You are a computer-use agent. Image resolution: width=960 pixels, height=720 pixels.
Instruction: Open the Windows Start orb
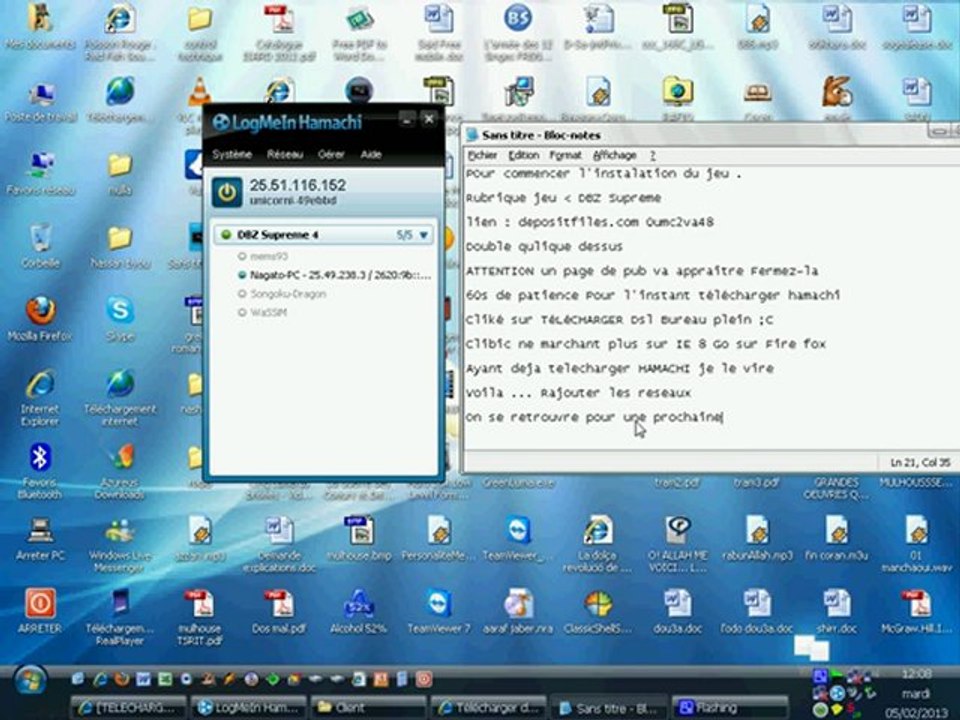(31, 681)
